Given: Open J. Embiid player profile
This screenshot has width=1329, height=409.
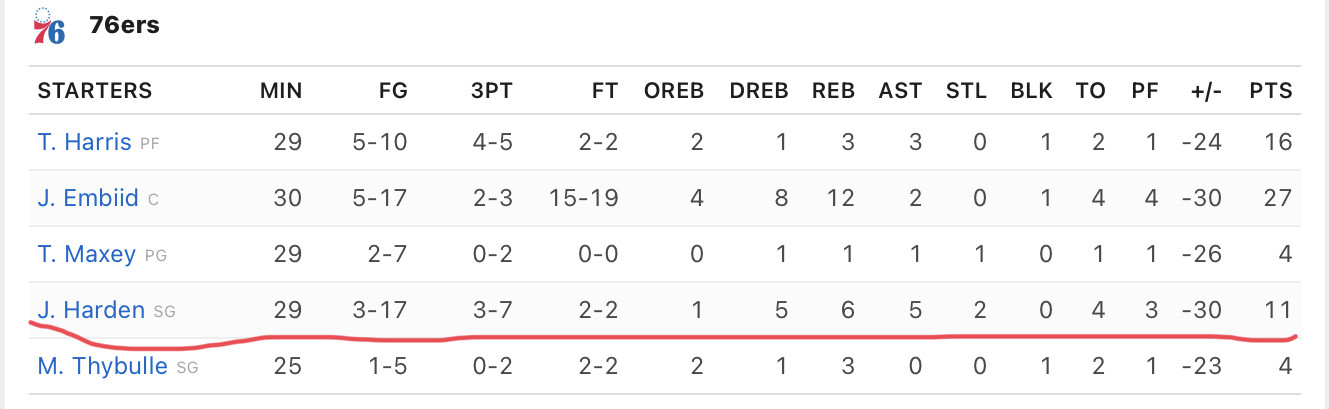Looking at the screenshot, I should (x=88, y=198).
